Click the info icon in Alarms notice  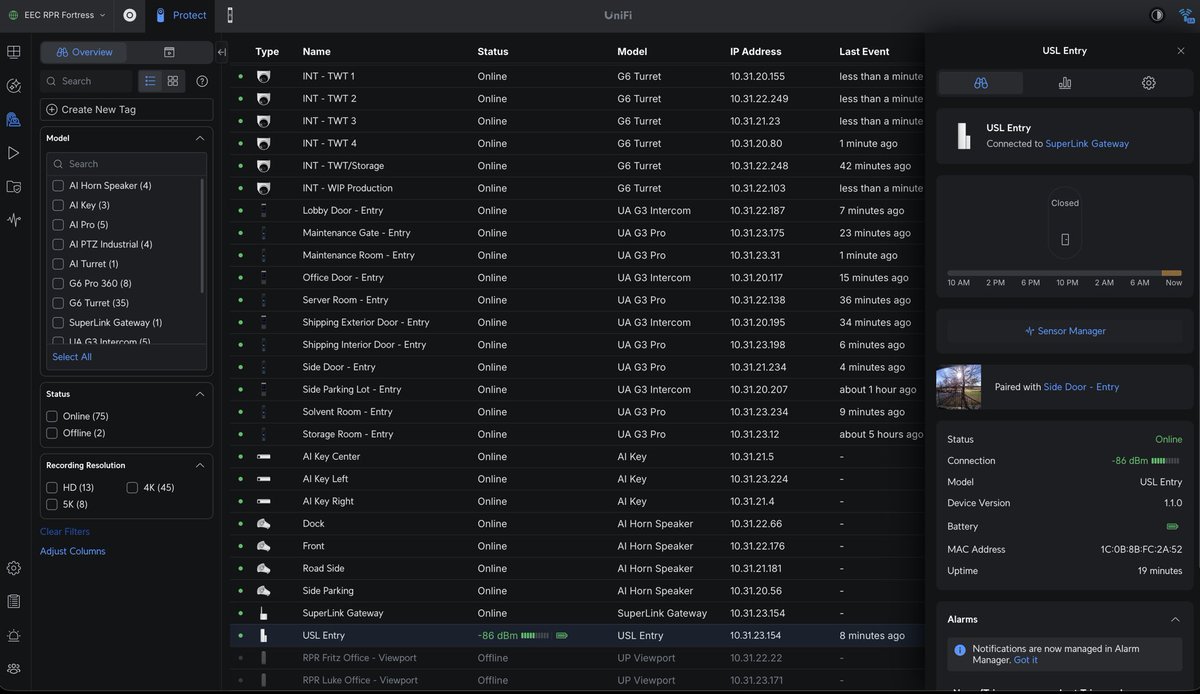click(960, 650)
